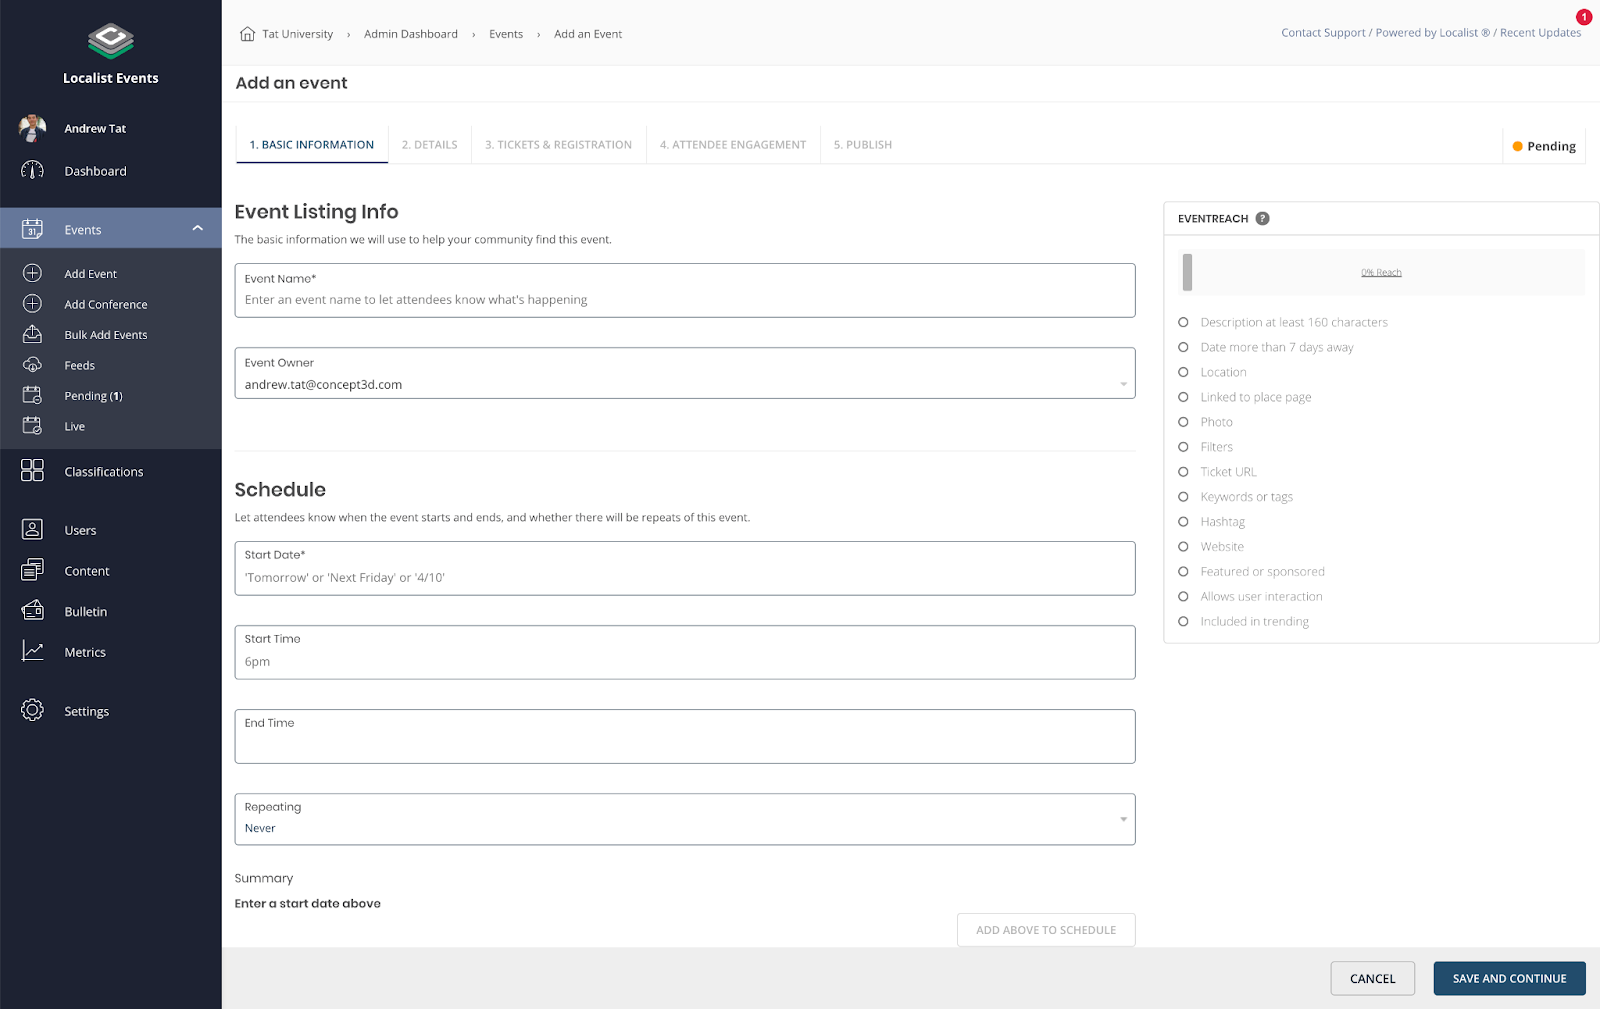Viewport: 1600px width, 1009px height.
Task: Click the Start Date input field
Action: point(685,568)
